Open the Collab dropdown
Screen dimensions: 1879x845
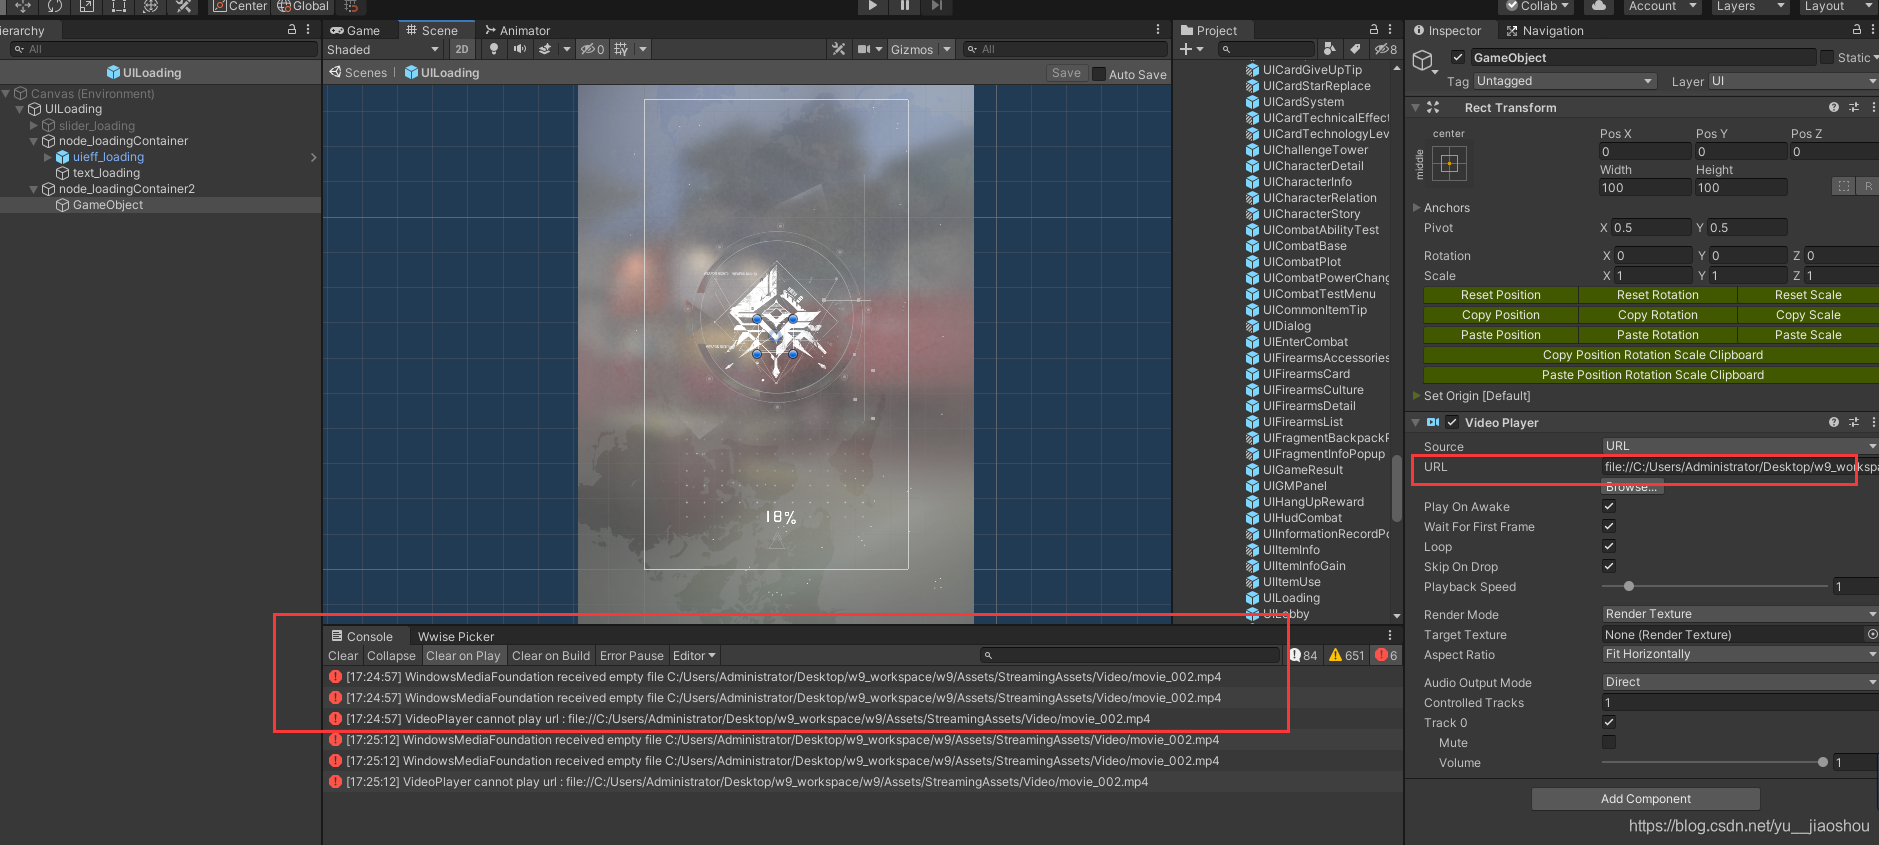(x=1537, y=6)
